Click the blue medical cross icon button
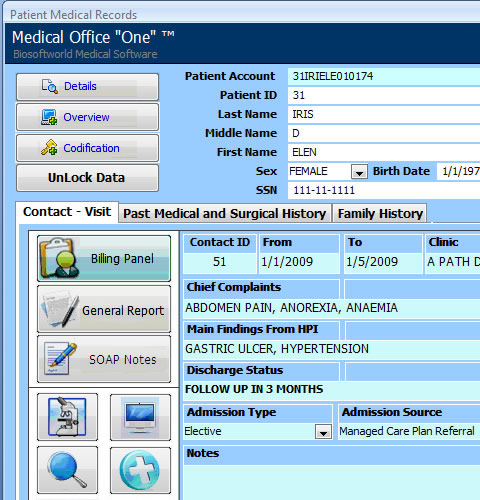The image size is (480, 500). pos(140,470)
